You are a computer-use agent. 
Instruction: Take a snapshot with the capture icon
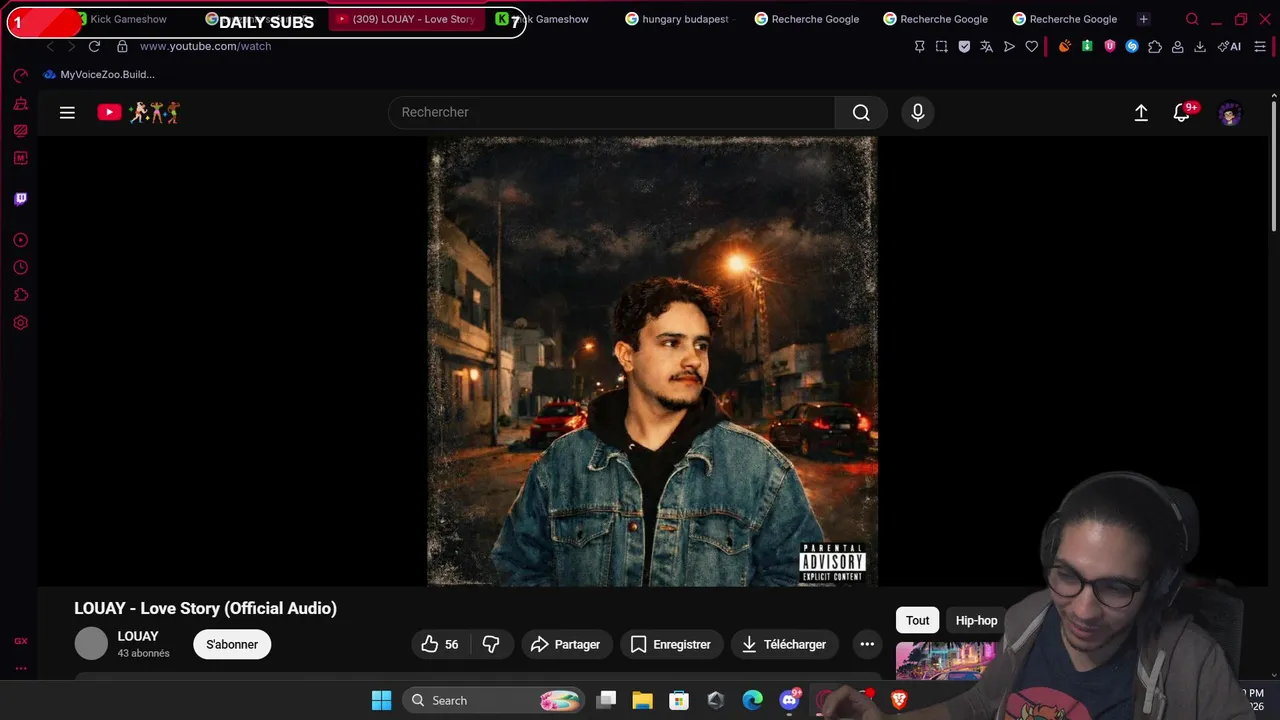tap(942, 46)
